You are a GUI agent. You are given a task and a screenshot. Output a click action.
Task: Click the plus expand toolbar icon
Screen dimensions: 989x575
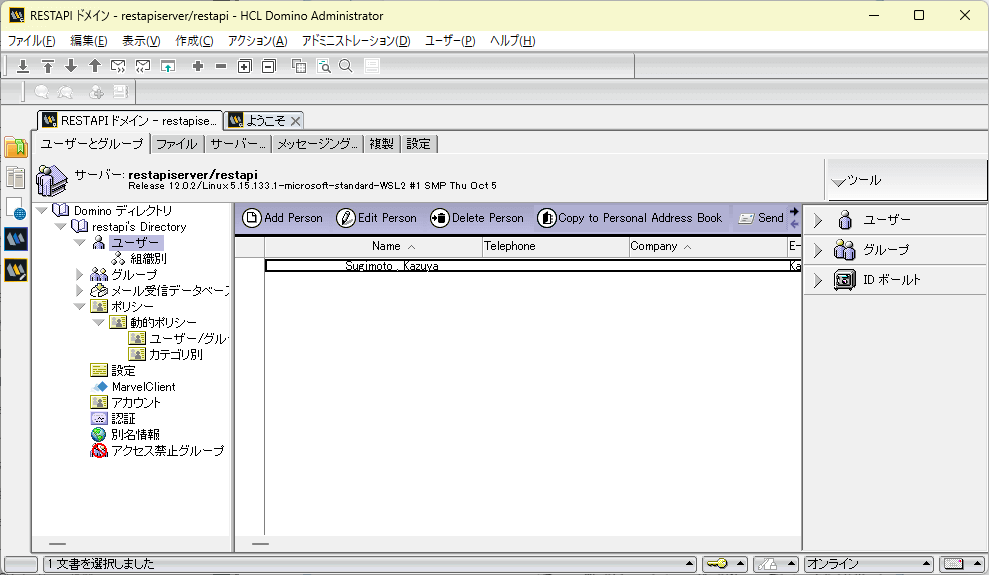[x=197, y=66]
